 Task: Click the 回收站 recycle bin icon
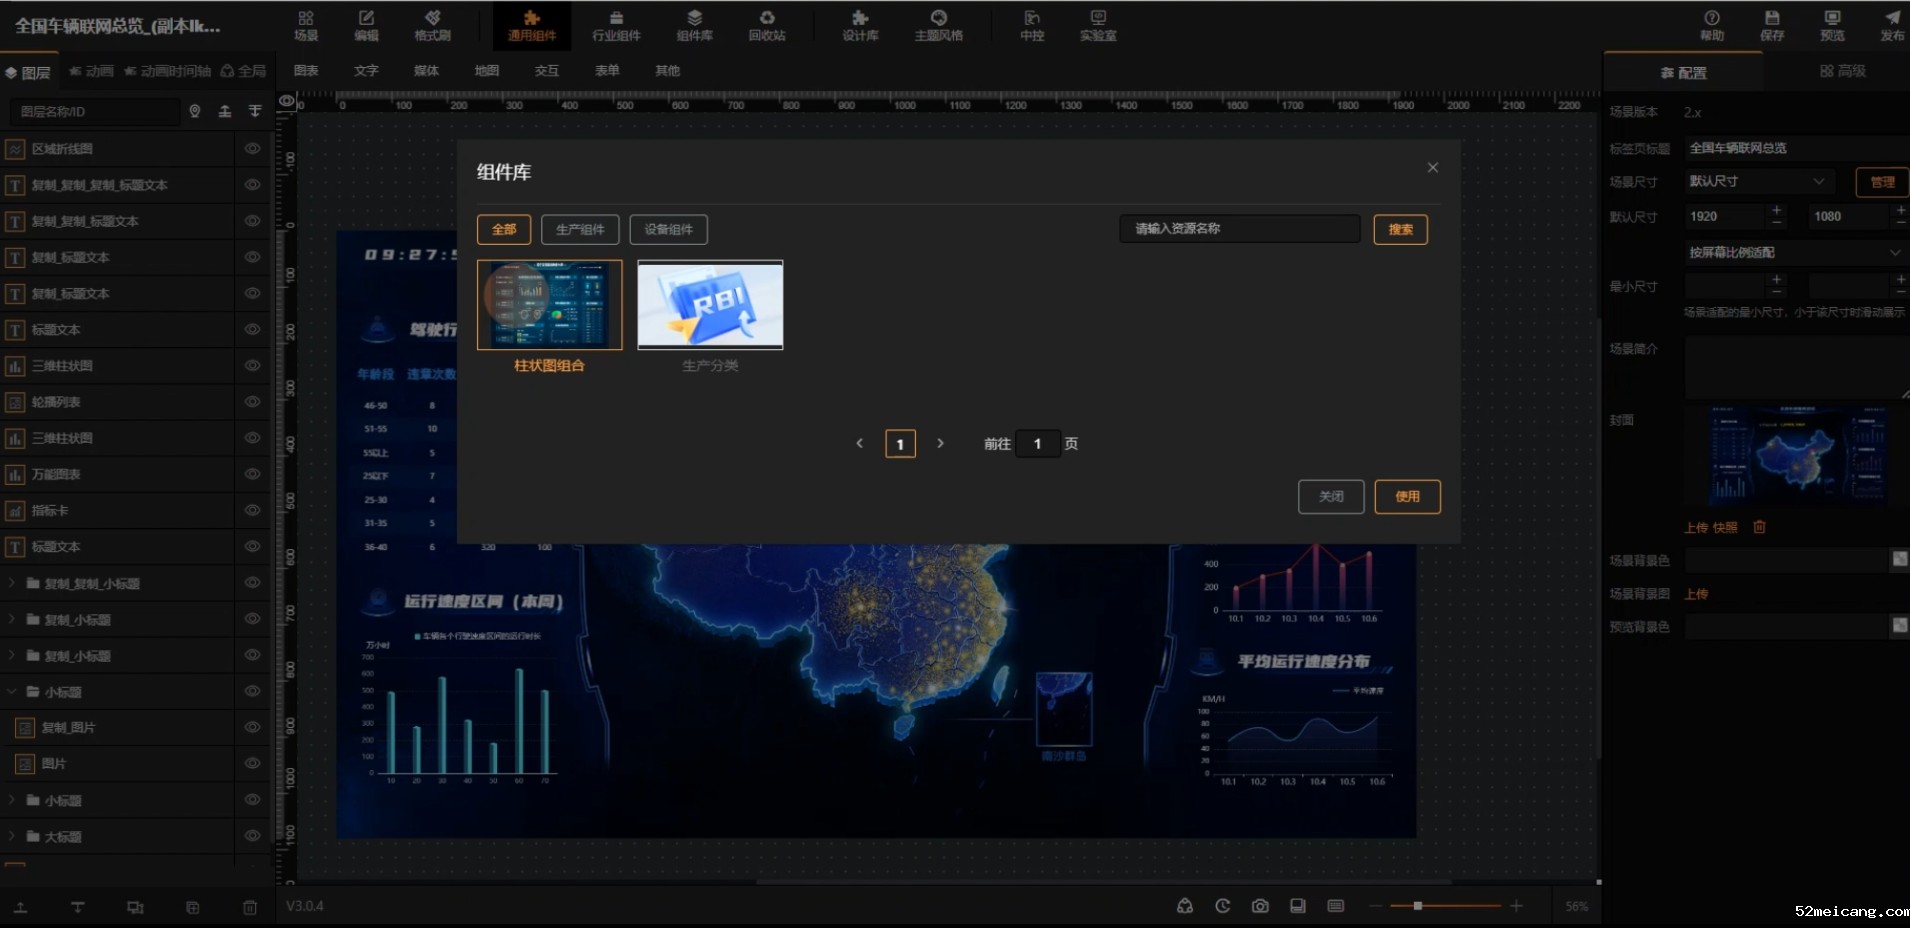tap(767, 25)
